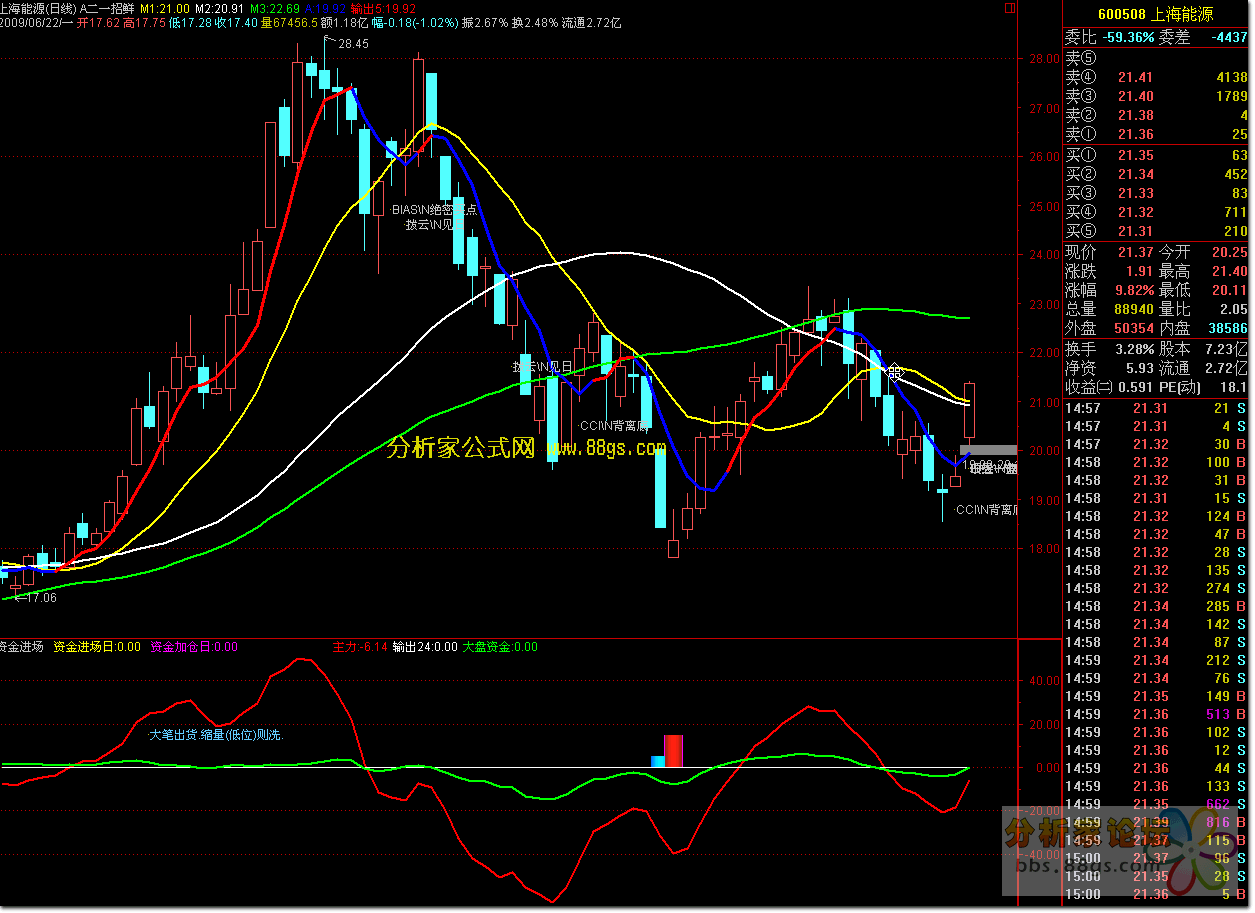This screenshot has width=1255, height=913.
Task: Click the 28.45 high price marker
Action: coord(353,44)
